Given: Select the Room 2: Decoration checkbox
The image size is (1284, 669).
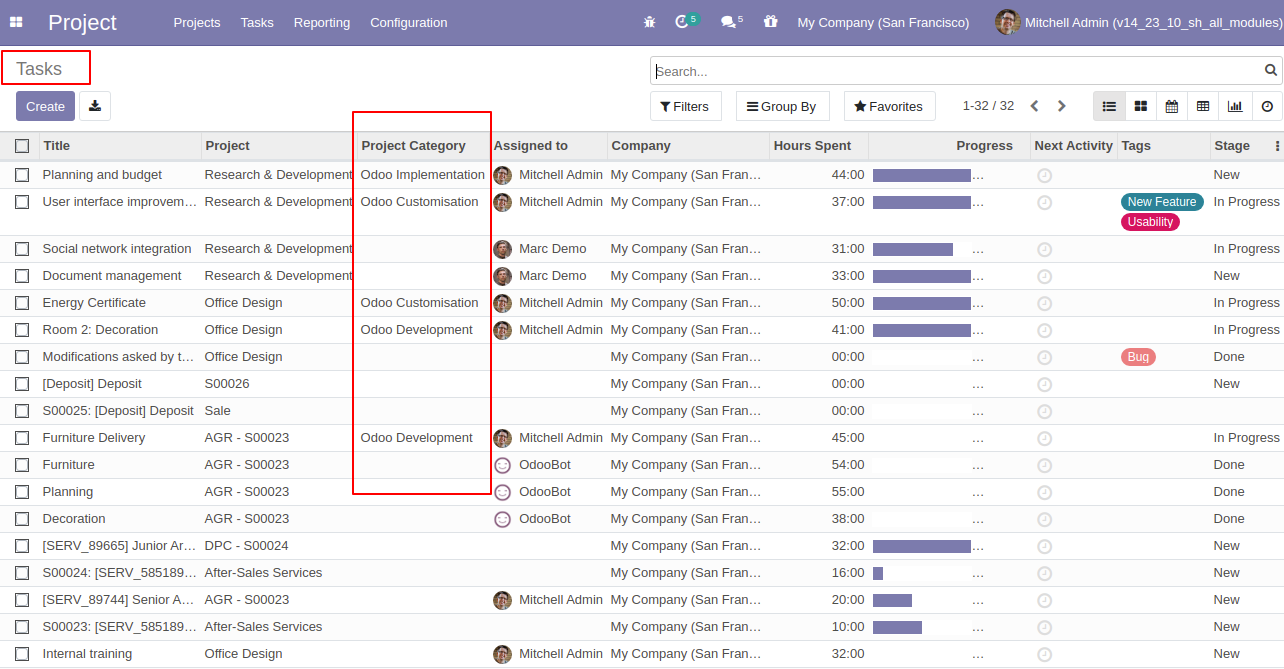Looking at the screenshot, I should click(22, 330).
